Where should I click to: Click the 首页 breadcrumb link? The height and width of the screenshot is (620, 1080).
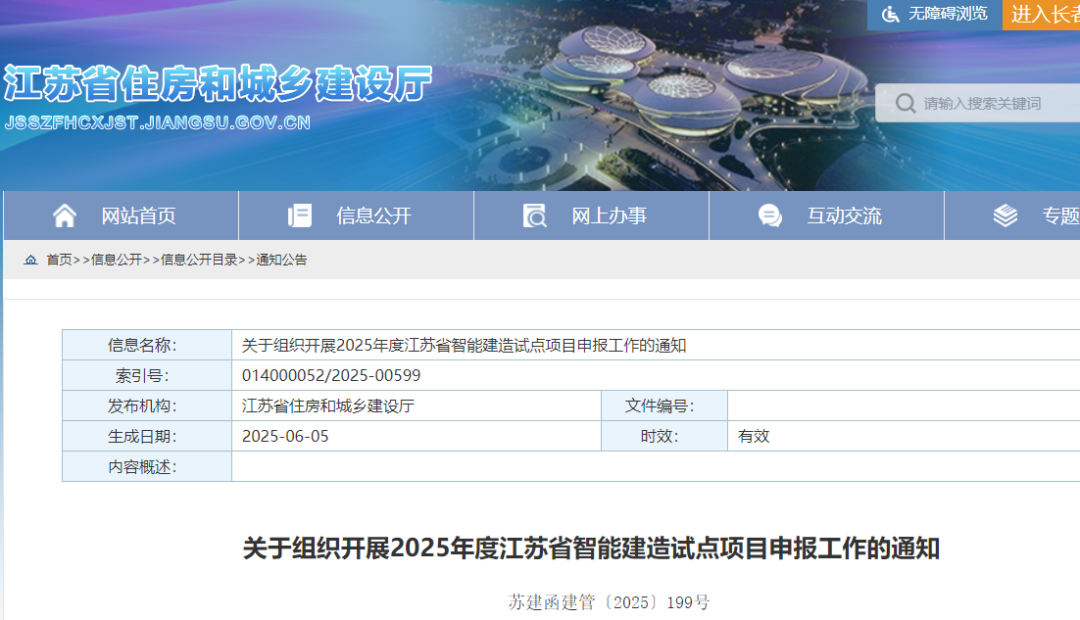[x=59, y=260]
